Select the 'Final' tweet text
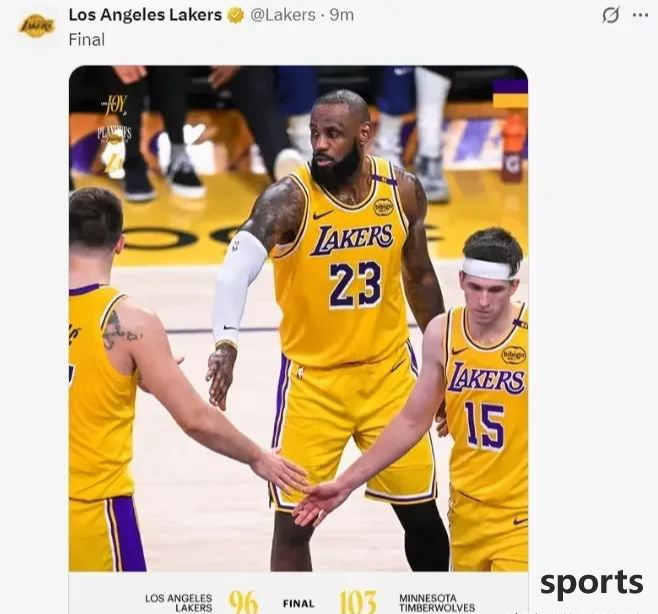This screenshot has height=614, width=658. [87, 40]
